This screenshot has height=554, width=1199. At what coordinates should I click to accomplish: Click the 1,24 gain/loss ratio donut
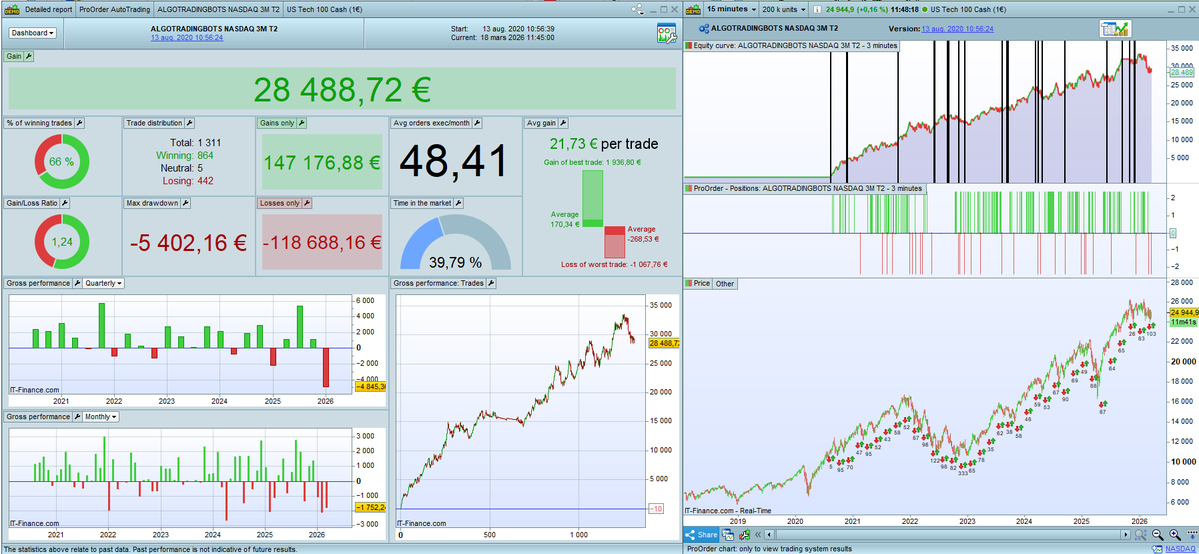62,242
